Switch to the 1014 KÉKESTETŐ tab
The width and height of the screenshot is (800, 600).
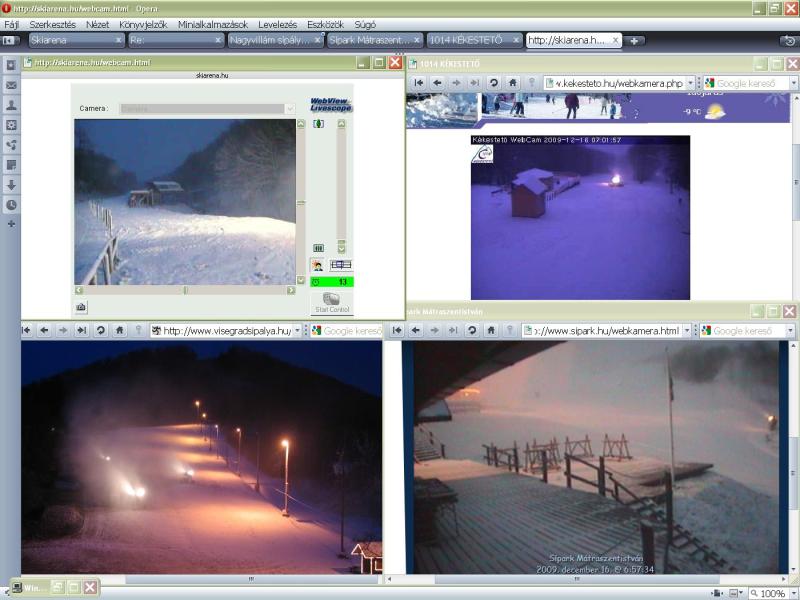[468, 41]
